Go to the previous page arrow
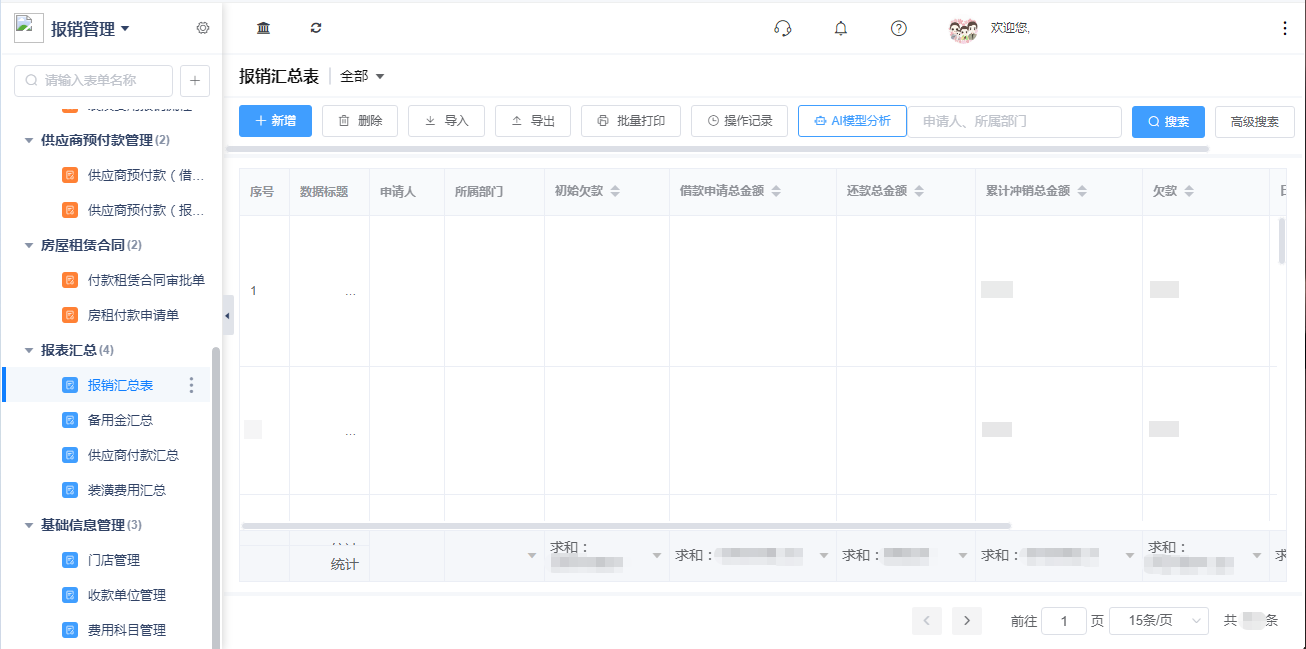Image resolution: width=1306 pixels, height=649 pixels. (x=927, y=621)
